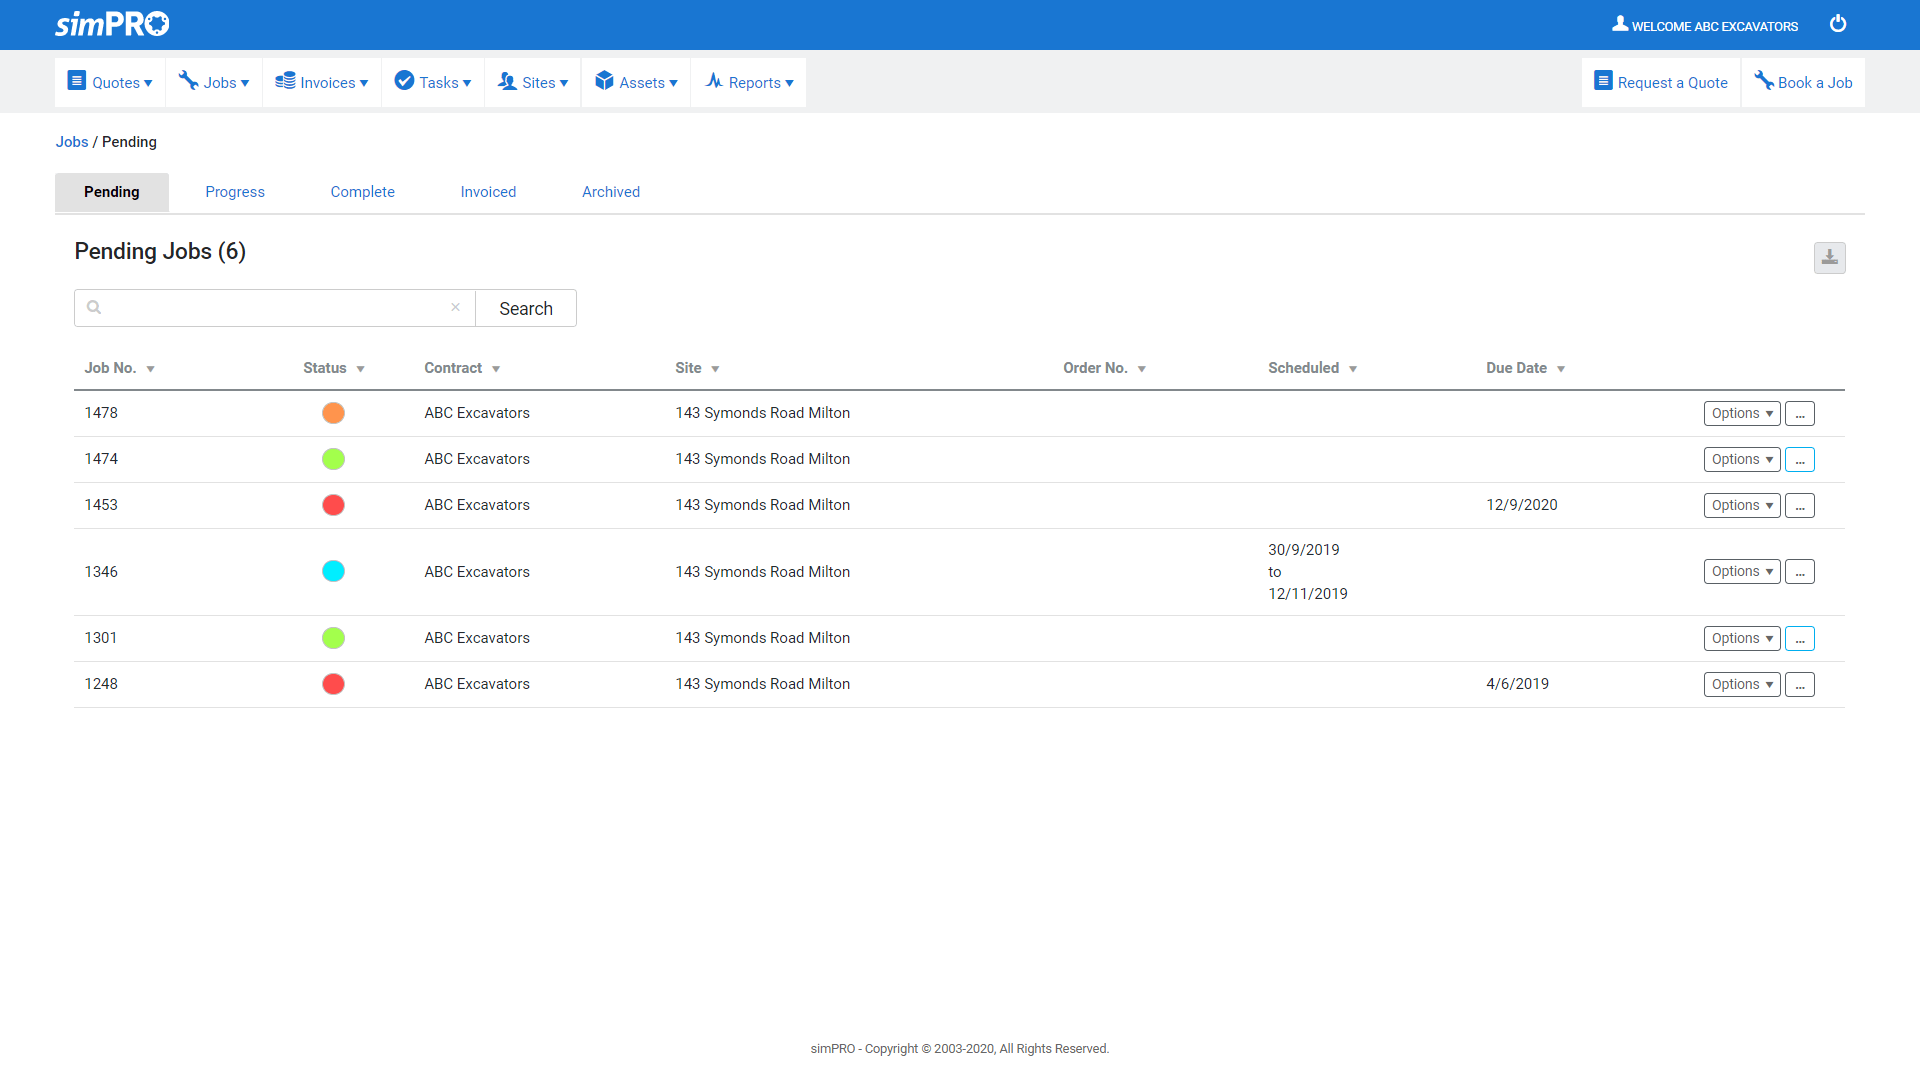Click job number 1346

[101, 572]
